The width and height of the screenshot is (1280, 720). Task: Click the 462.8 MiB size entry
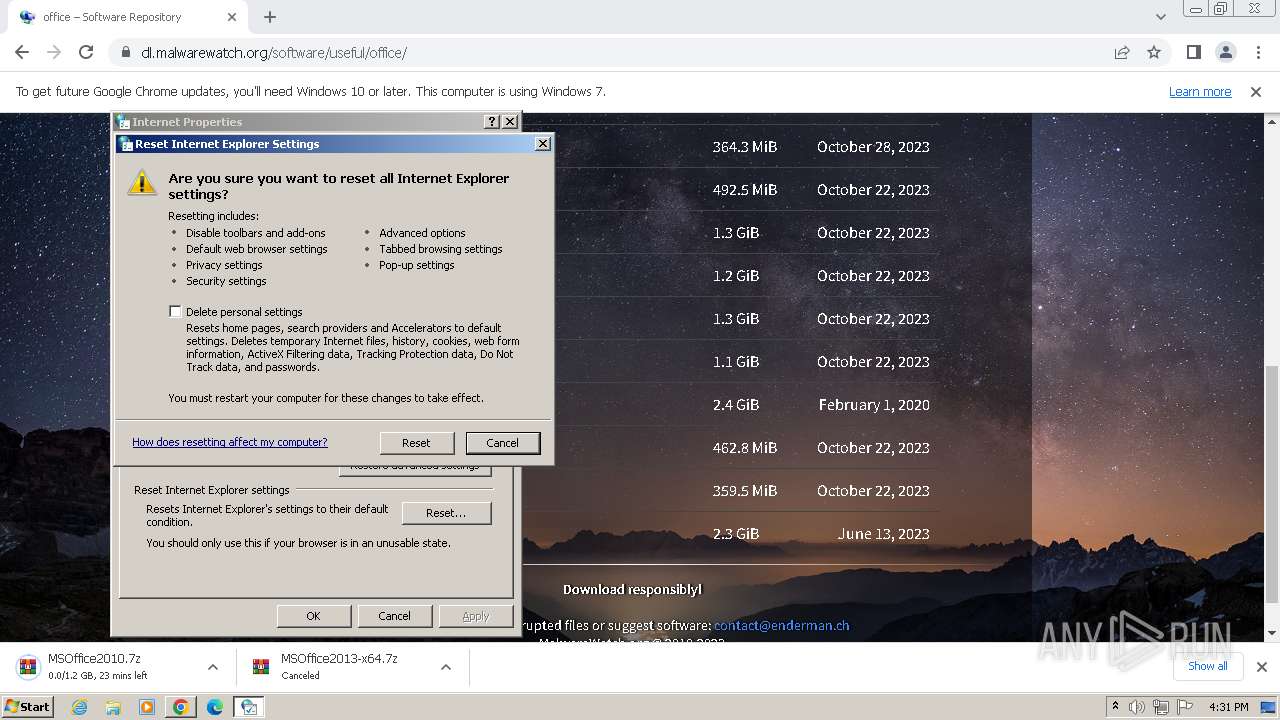tap(745, 448)
